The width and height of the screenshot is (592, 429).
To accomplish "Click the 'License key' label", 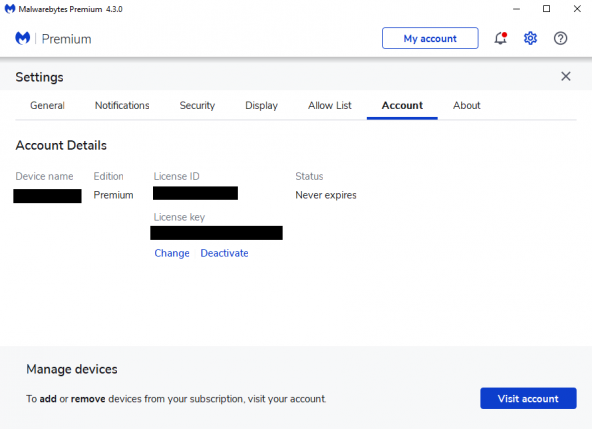I will [179, 217].
